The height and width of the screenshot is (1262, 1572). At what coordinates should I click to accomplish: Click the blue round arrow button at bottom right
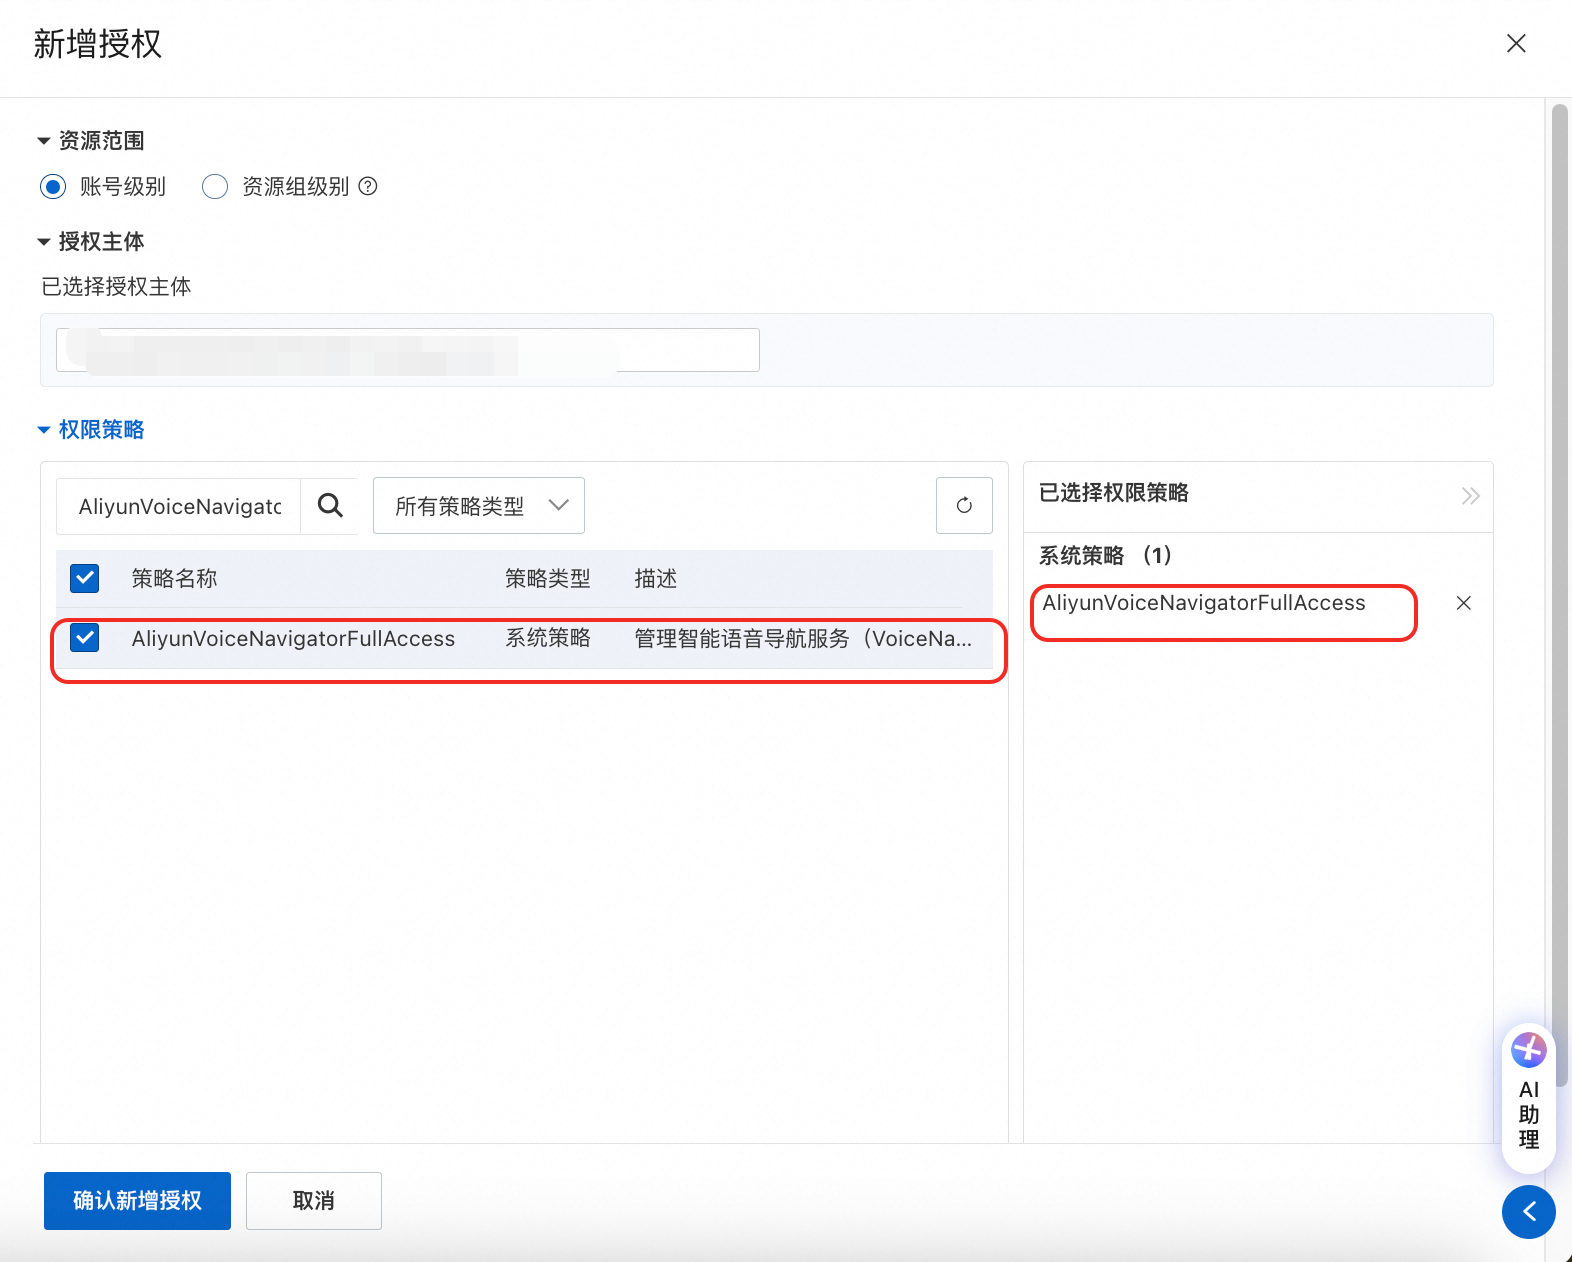(x=1529, y=1212)
